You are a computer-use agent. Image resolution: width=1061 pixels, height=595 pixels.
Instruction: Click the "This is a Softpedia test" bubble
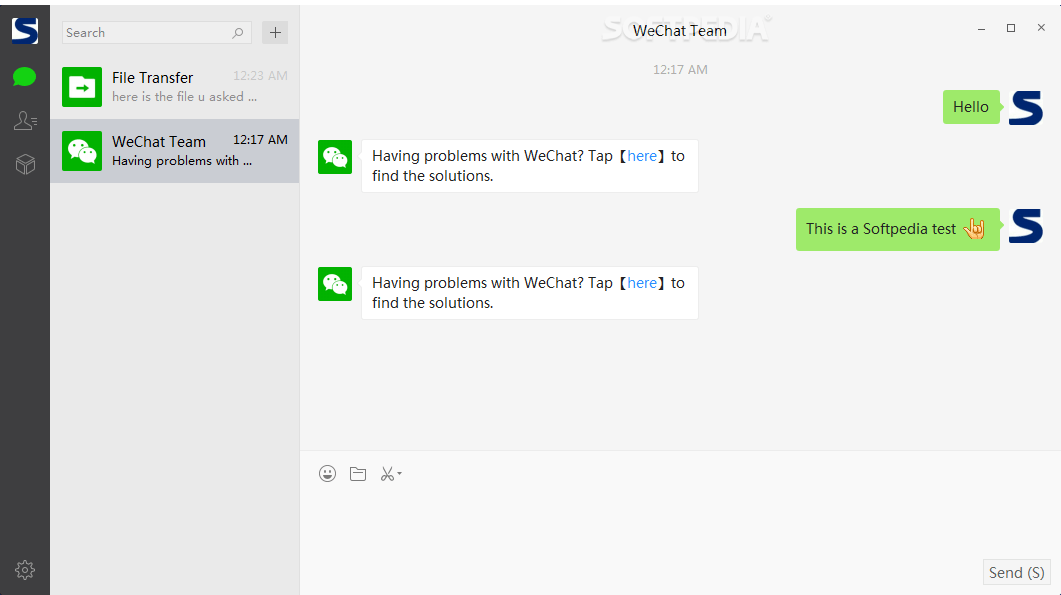897,229
